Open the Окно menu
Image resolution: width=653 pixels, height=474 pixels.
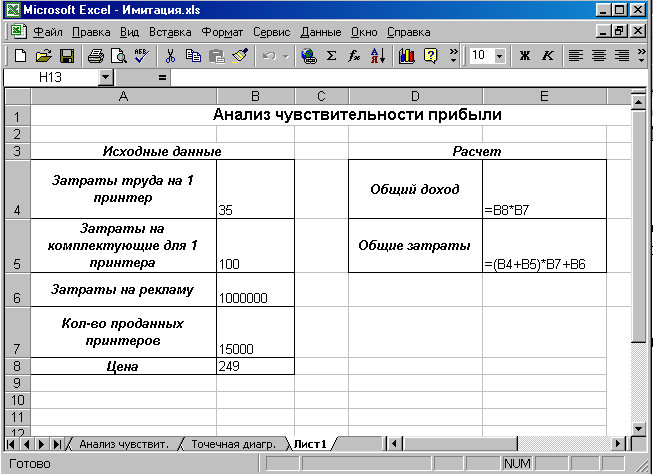pyautogui.click(x=364, y=32)
